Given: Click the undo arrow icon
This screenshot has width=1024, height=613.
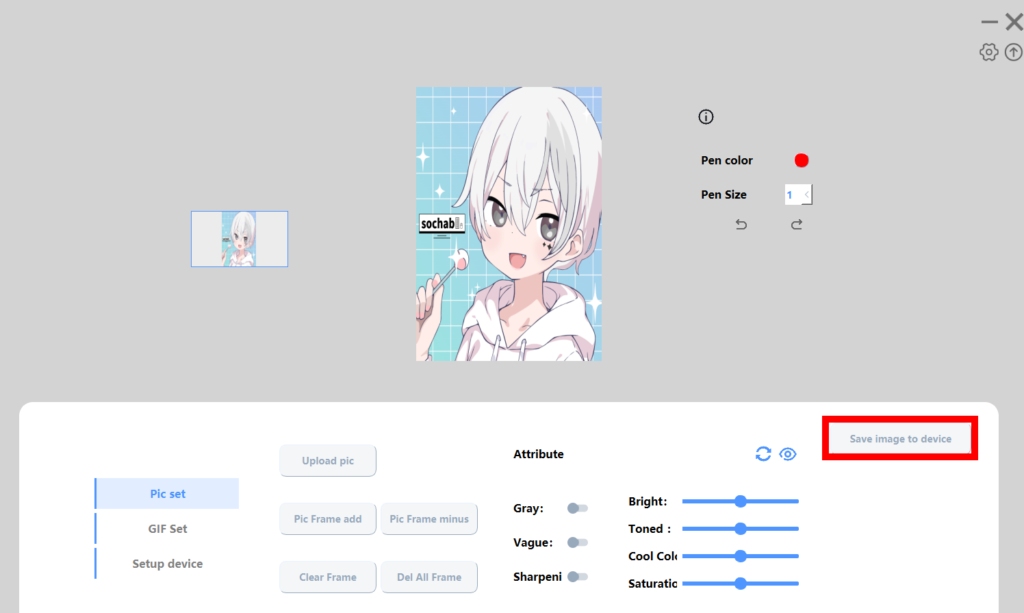Looking at the screenshot, I should 741,225.
